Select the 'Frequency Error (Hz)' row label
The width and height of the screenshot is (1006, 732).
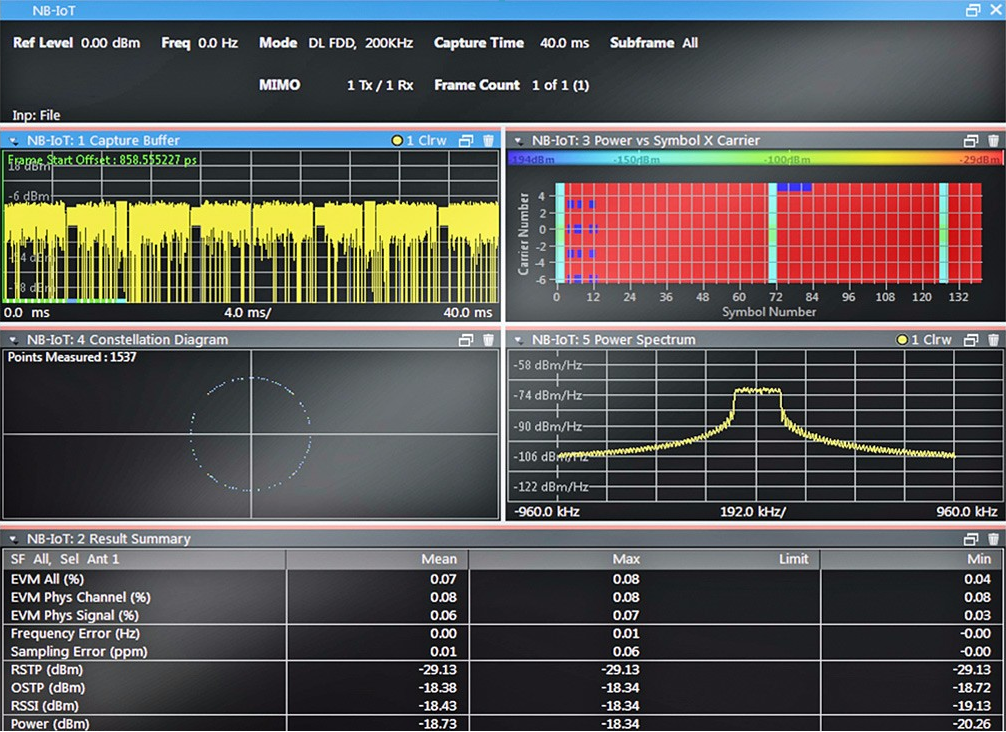click(x=75, y=634)
